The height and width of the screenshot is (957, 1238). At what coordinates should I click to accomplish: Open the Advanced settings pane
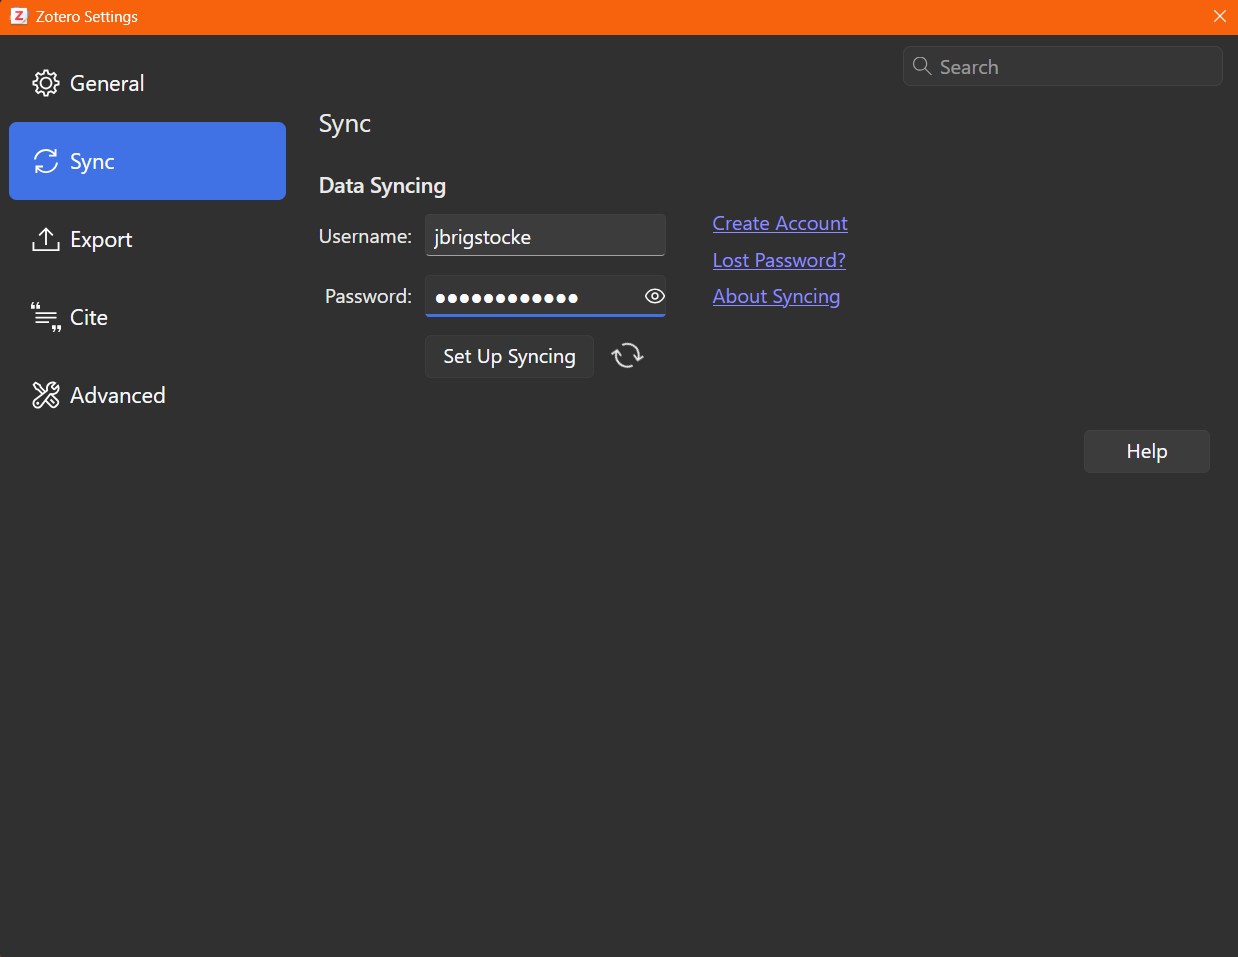pyautogui.click(x=147, y=395)
